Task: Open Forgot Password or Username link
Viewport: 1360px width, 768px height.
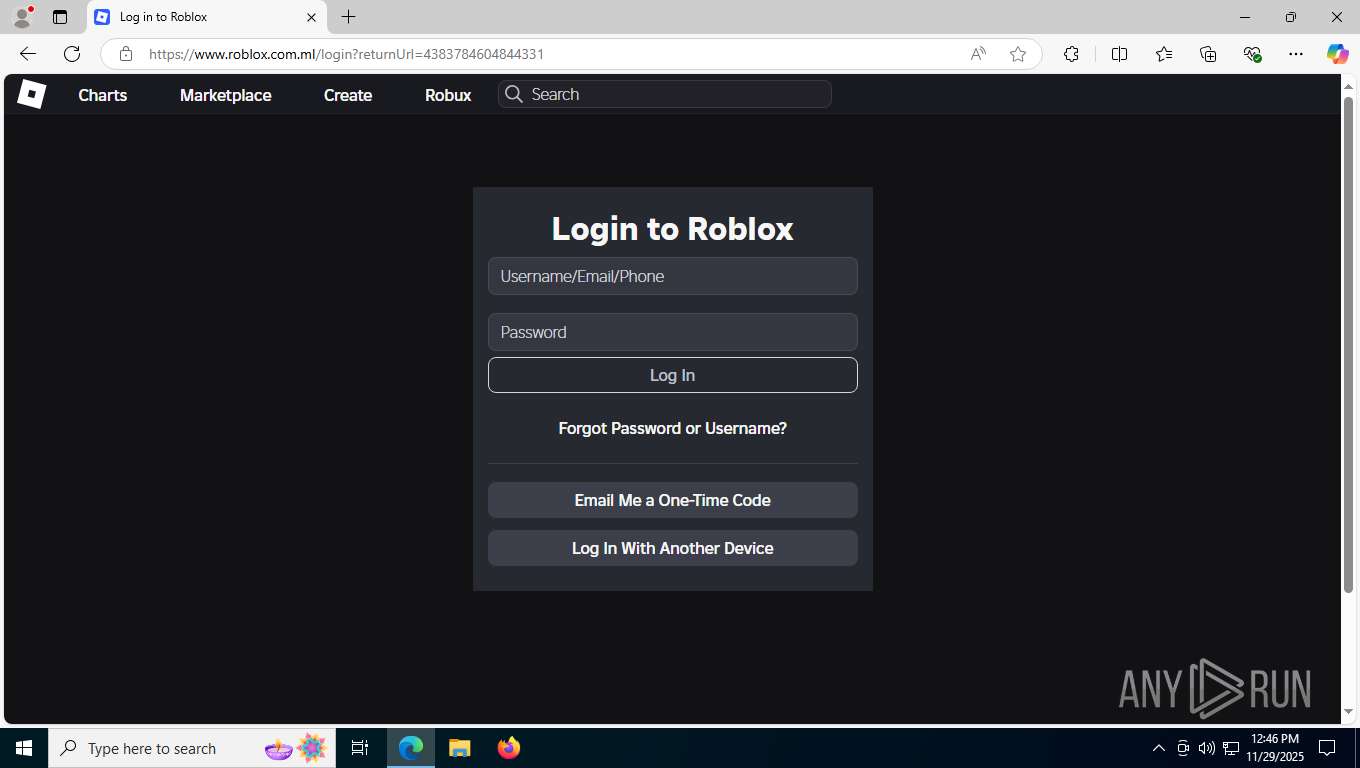Action: pos(673,428)
